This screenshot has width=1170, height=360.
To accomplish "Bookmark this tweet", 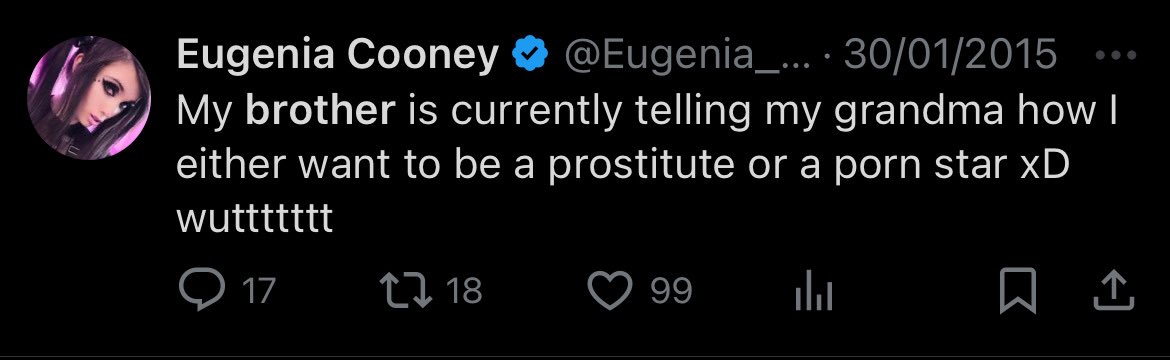I will click(x=1018, y=291).
